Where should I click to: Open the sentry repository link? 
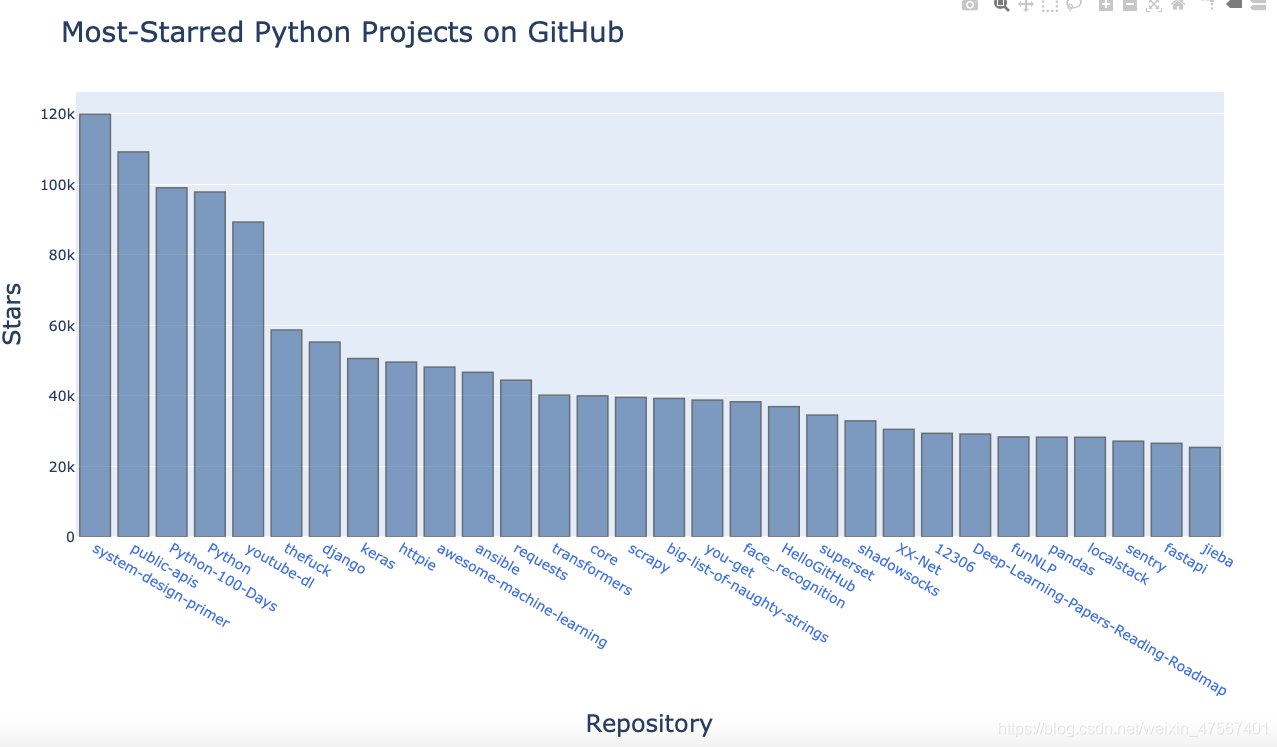(x=1145, y=558)
